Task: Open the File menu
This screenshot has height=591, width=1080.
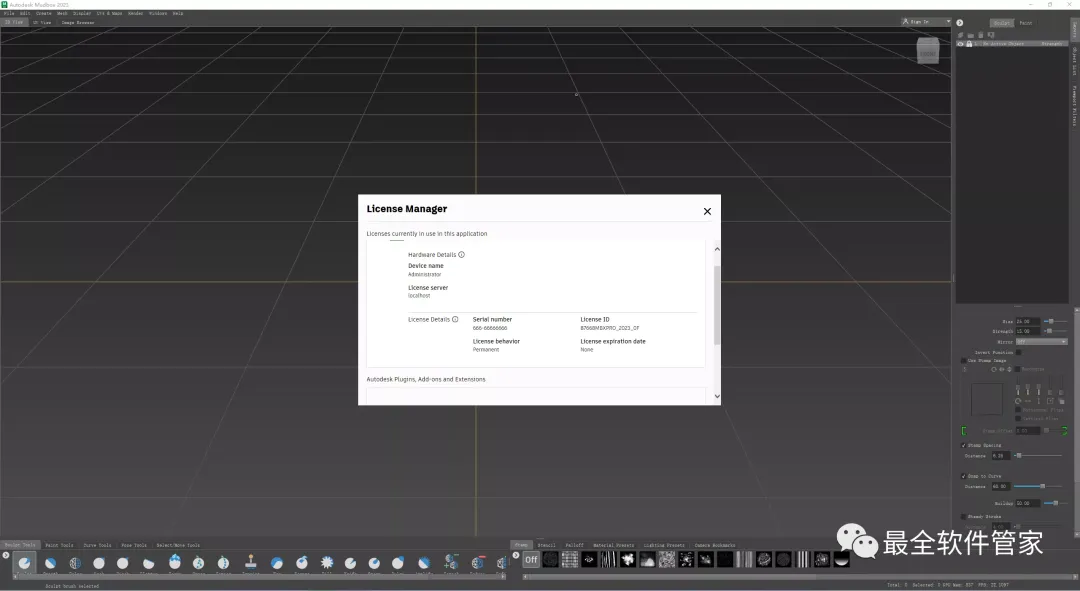Action: tap(9, 13)
